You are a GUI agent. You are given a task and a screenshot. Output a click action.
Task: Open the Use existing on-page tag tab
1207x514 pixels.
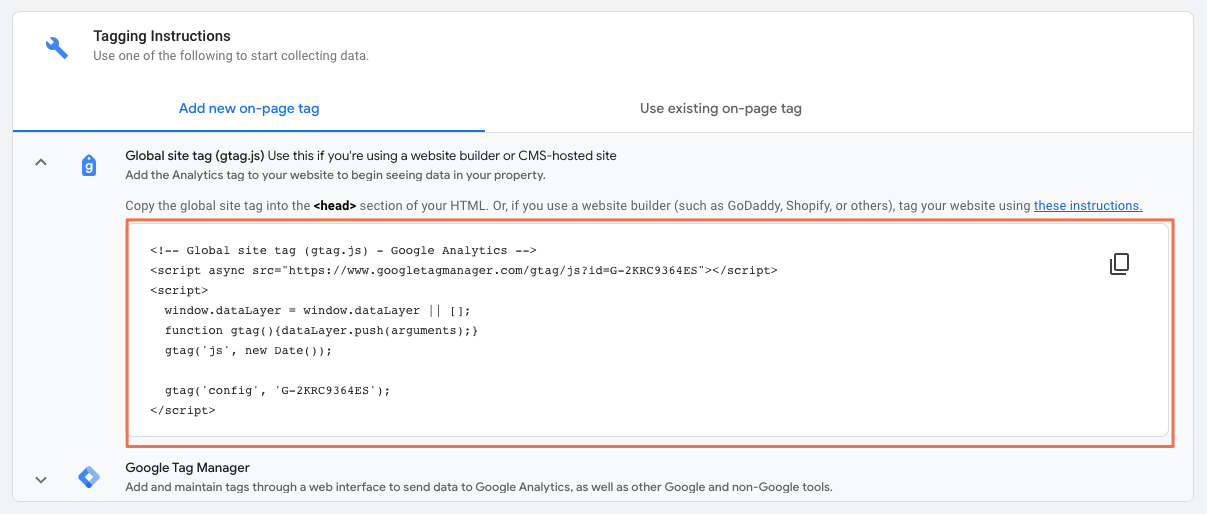[721, 108]
